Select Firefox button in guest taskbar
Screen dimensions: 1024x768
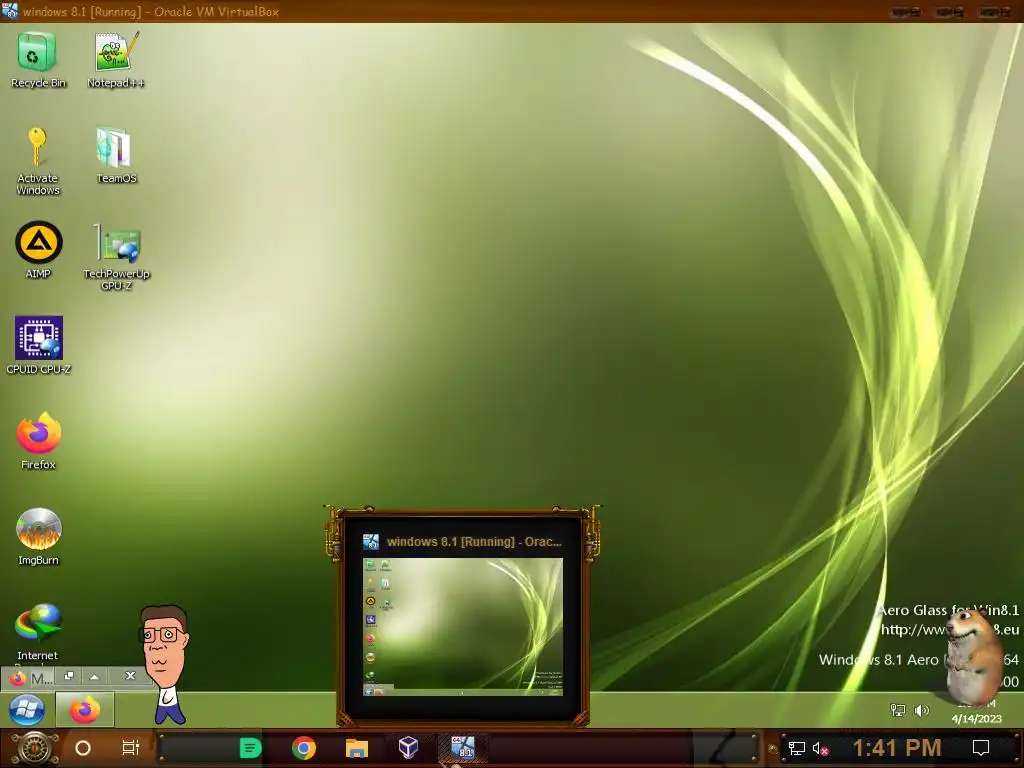tap(85, 710)
